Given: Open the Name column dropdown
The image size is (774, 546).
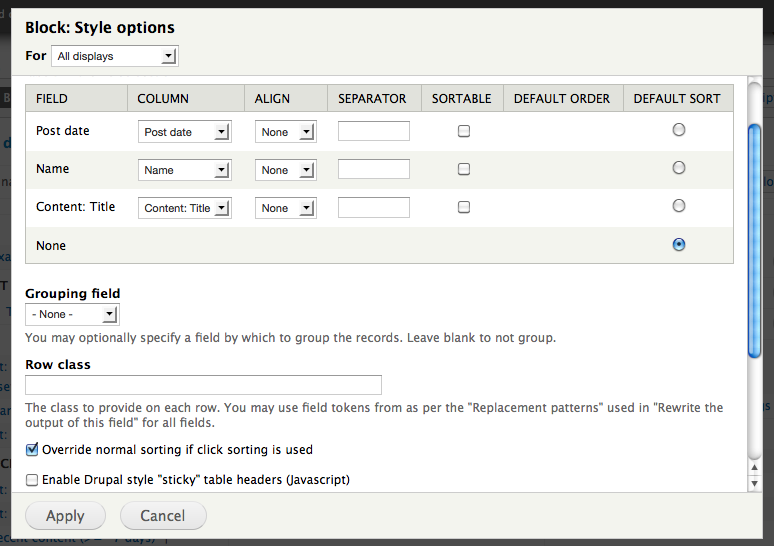Looking at the screenshot, I should point(184,170).
